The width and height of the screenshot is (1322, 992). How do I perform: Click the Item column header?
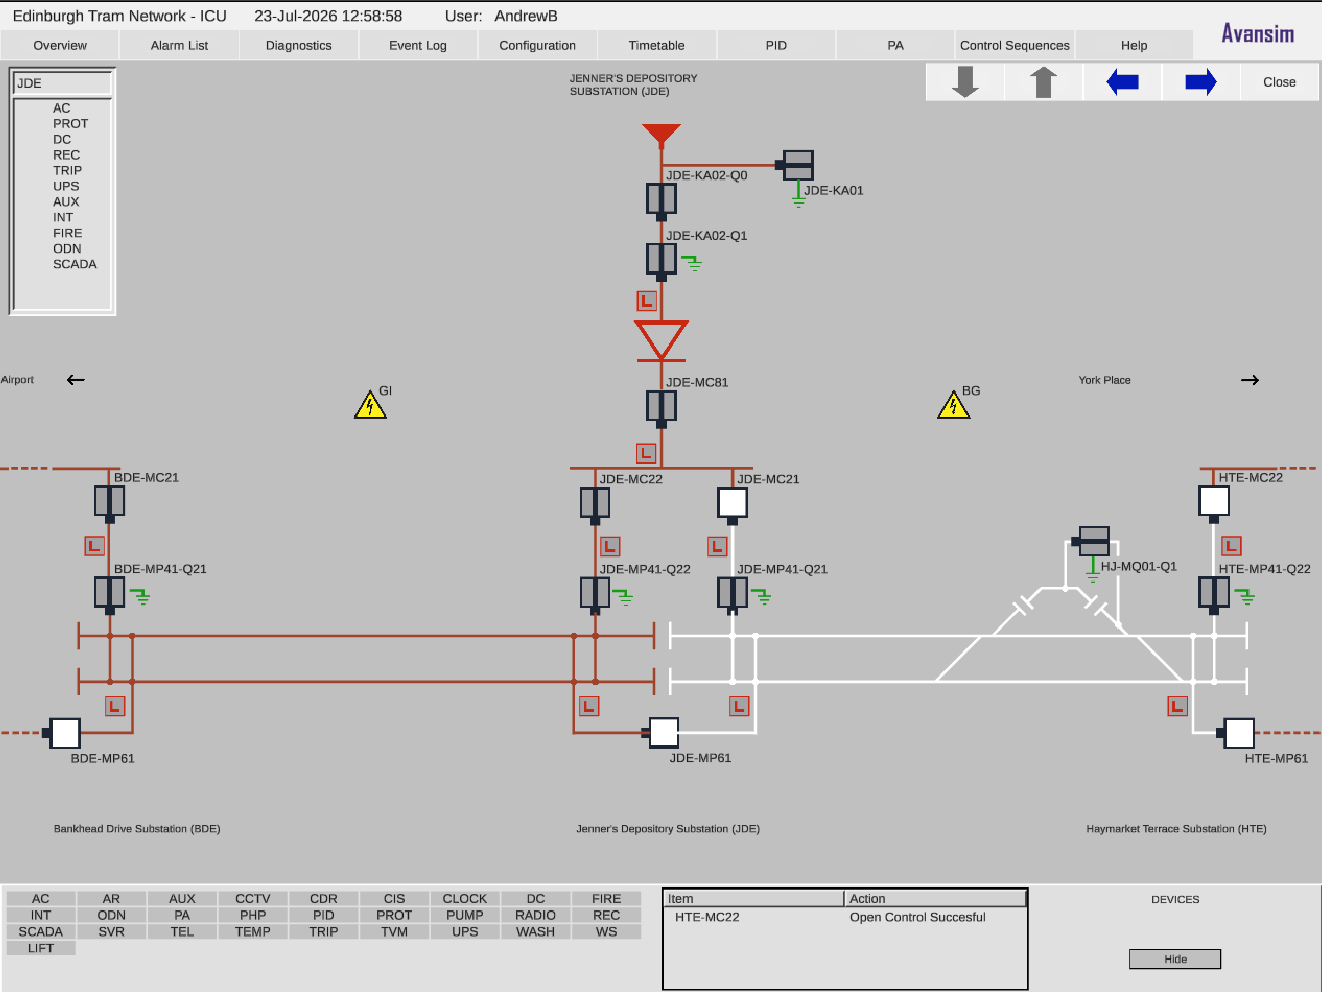pyautogui.click(x=755, y=899)
